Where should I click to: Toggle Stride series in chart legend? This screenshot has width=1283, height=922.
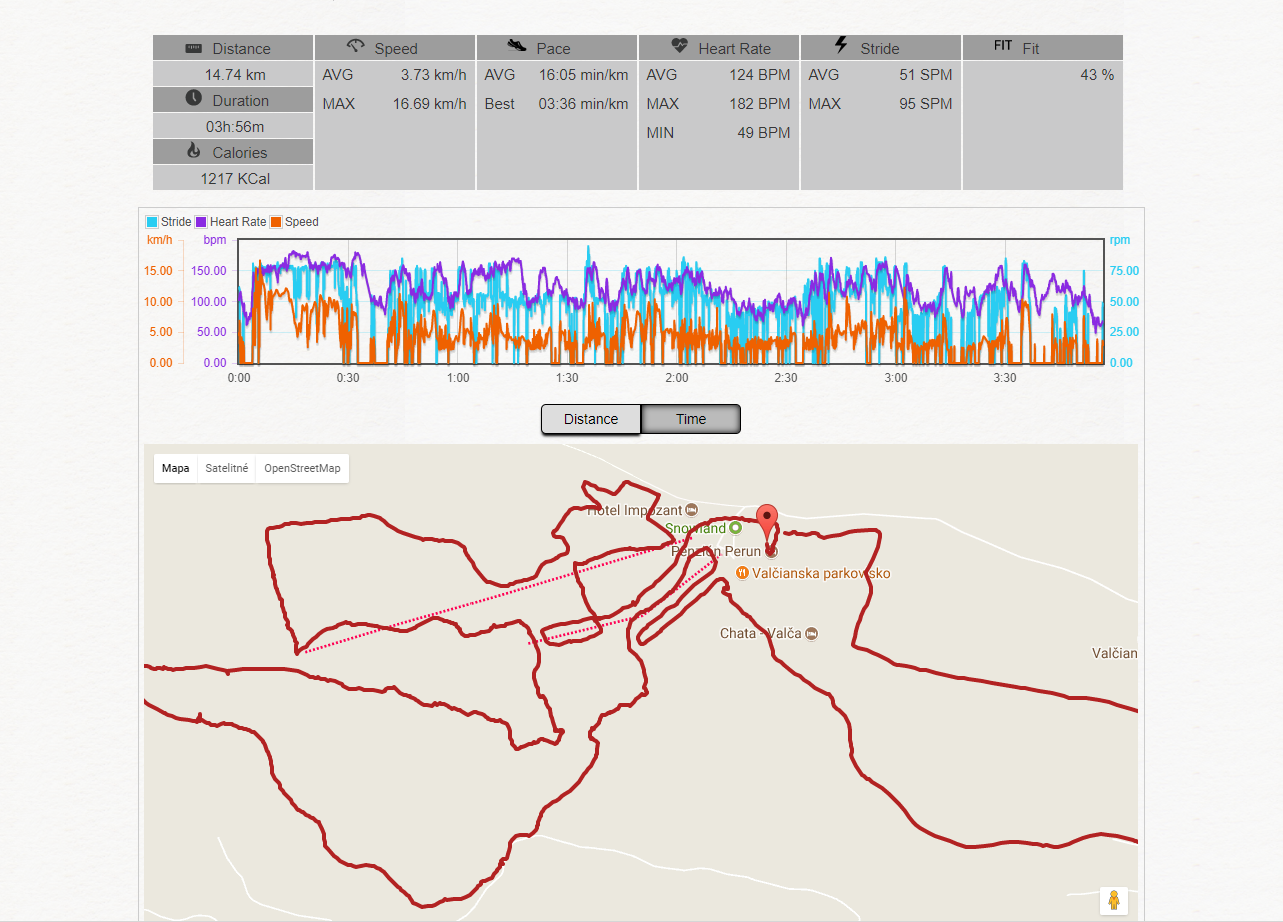(x=168, y=222)
